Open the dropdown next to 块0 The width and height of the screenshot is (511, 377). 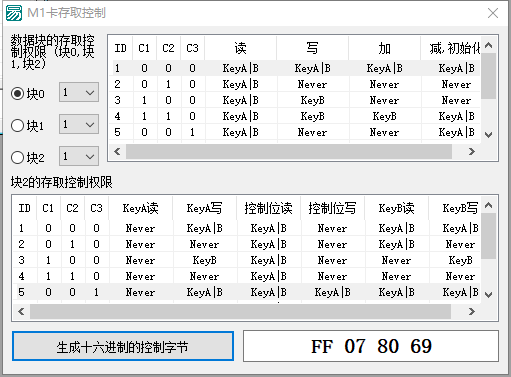pos(79,92)
